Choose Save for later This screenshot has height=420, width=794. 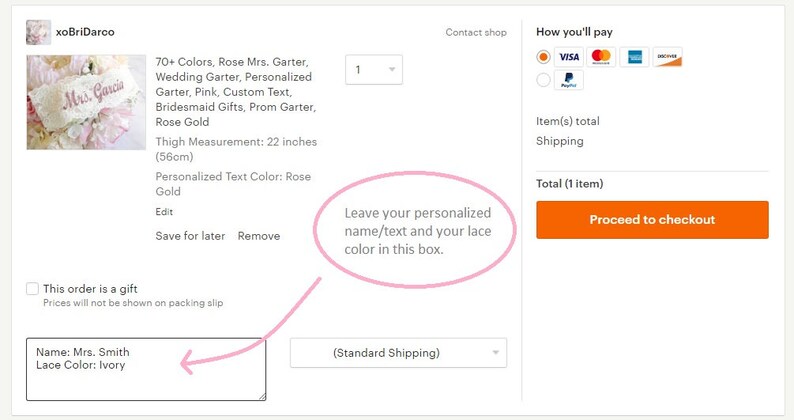(190, 236)
